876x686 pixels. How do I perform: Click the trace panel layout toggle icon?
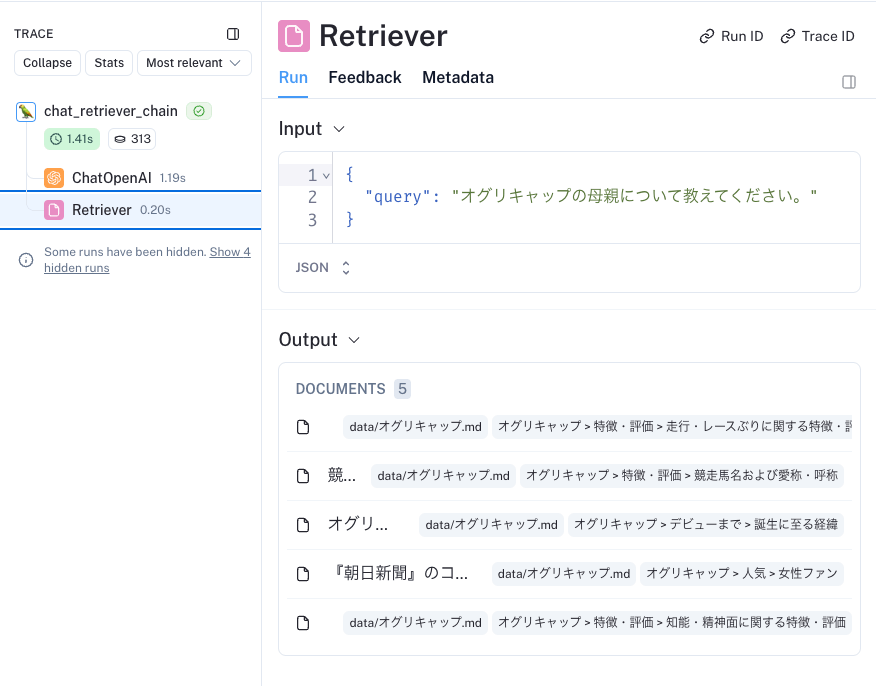[x=233, y=34]
